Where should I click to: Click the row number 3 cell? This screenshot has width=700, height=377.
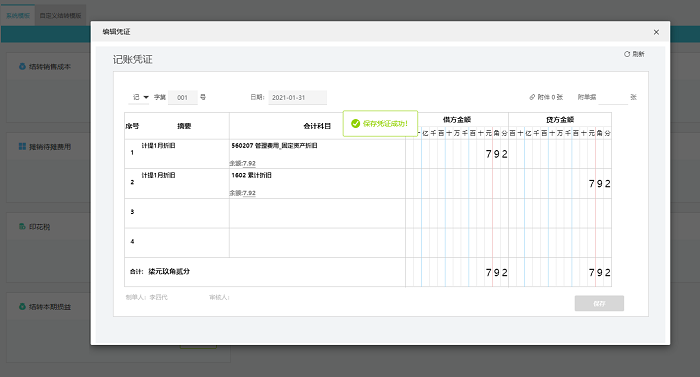(x=132, y=212)
